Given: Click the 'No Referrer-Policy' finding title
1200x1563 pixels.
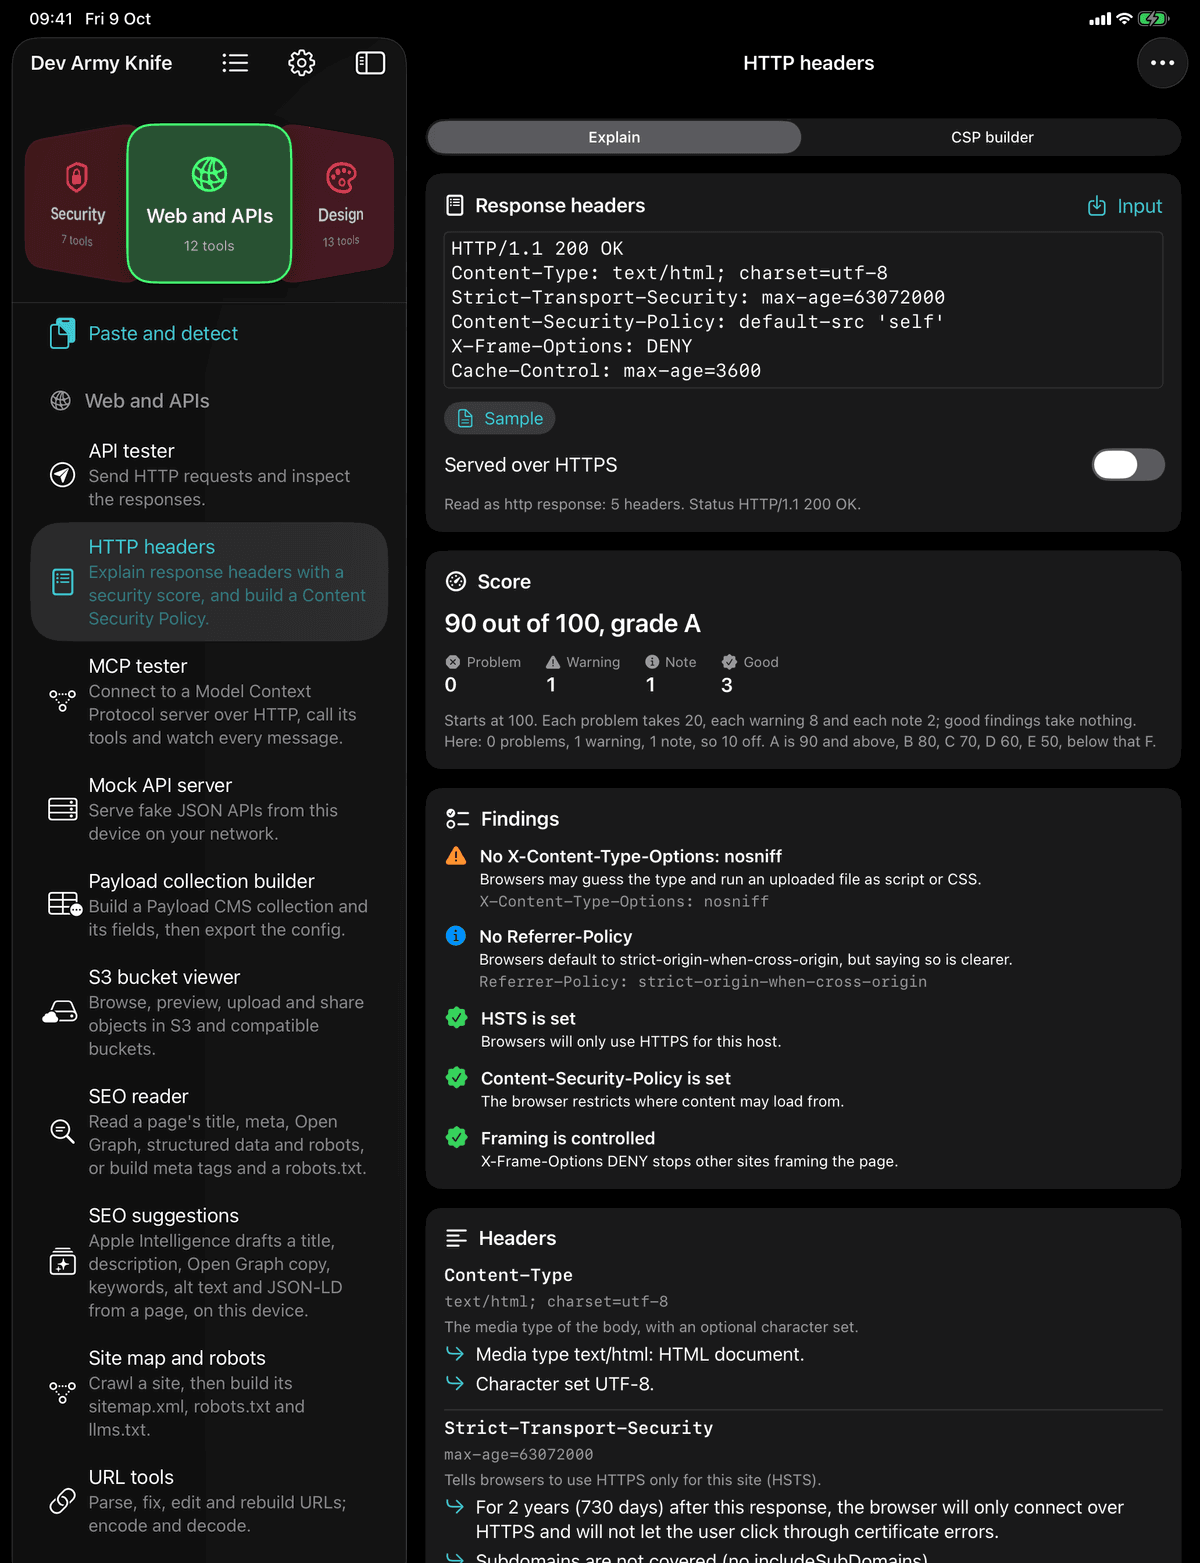Looking at the screenshot, I should pyautogui.click(x=556, y=936).
